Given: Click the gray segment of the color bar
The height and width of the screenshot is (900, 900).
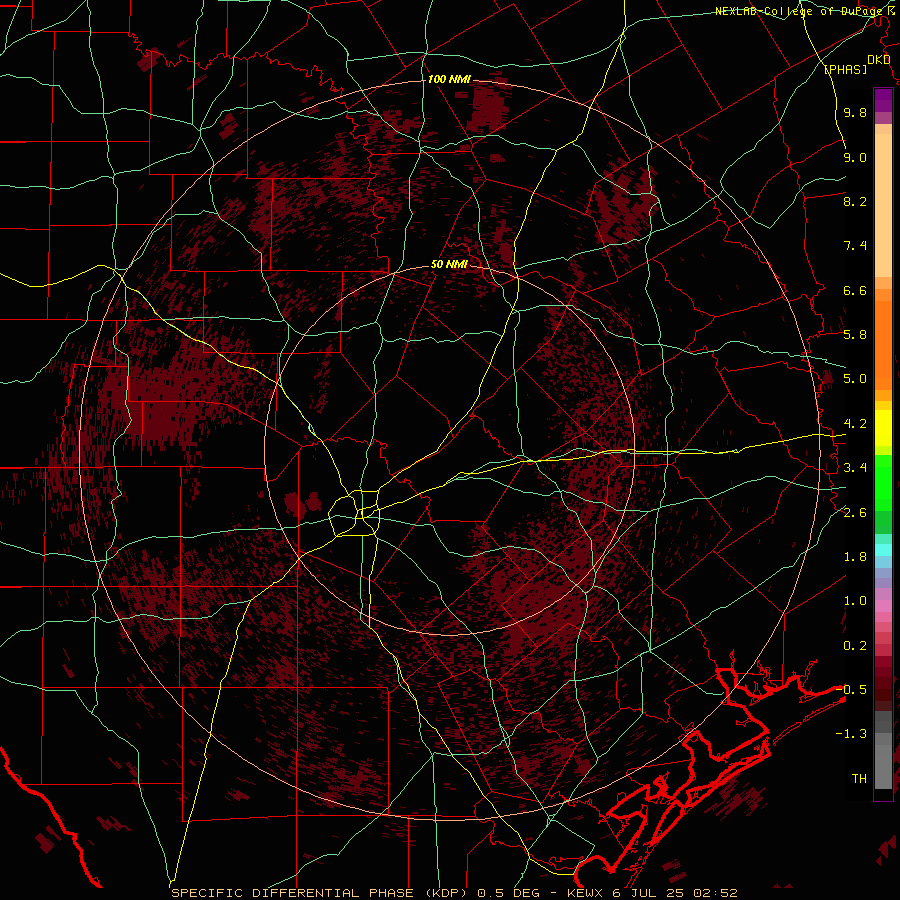Looking at the screenshot, I should coord(883,751).
